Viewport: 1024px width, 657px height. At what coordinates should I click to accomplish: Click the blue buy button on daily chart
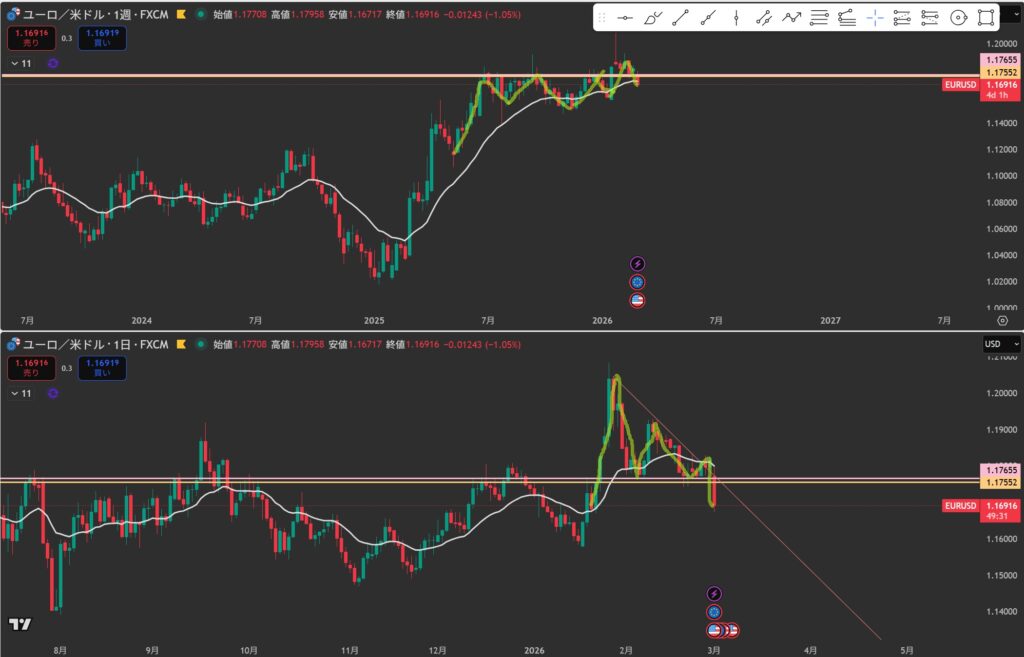103,369
